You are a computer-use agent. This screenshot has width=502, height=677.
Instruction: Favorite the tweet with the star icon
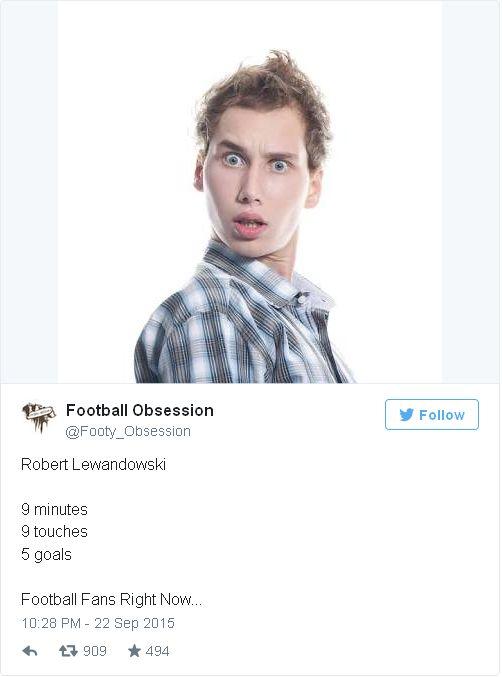point(134,651)
